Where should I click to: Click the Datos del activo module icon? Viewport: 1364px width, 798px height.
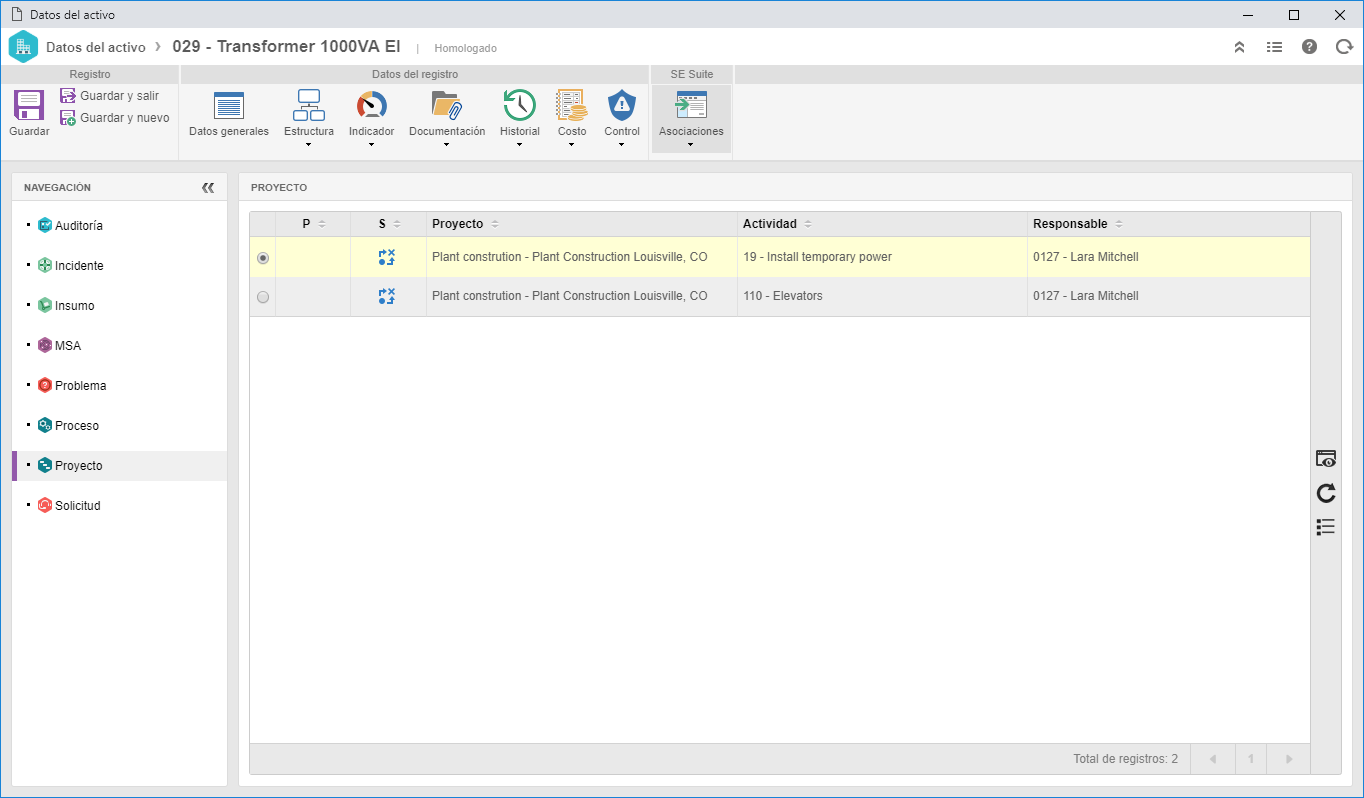click(23, 47)
